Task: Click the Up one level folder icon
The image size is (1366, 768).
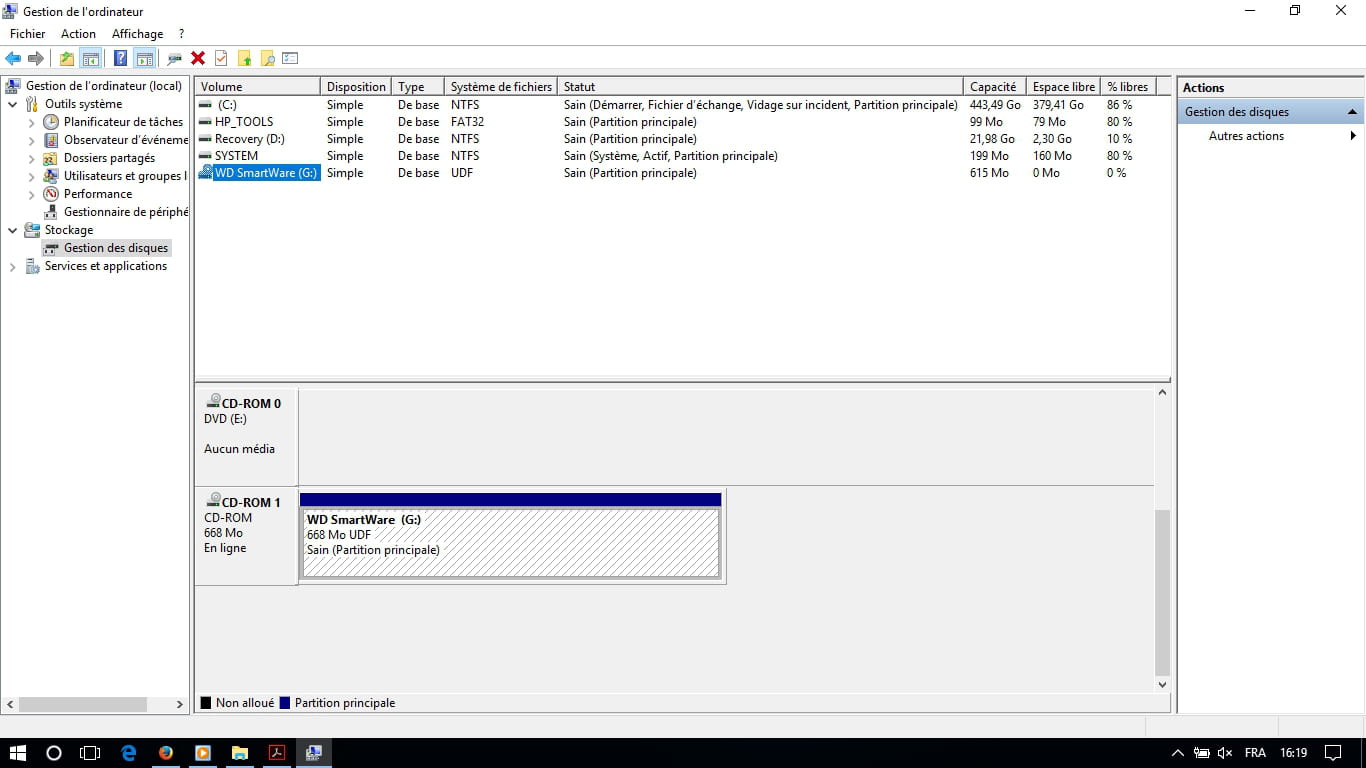Action: 67,58
